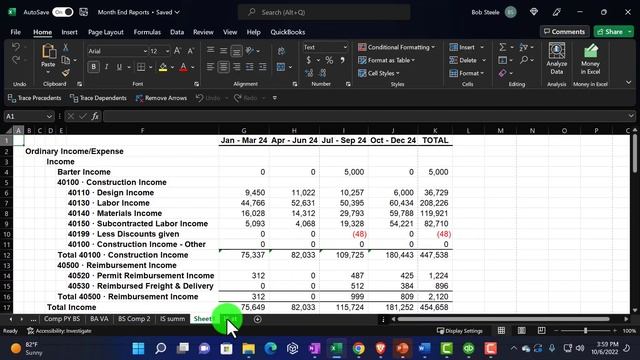Open Money in Excel

(590, 60)
